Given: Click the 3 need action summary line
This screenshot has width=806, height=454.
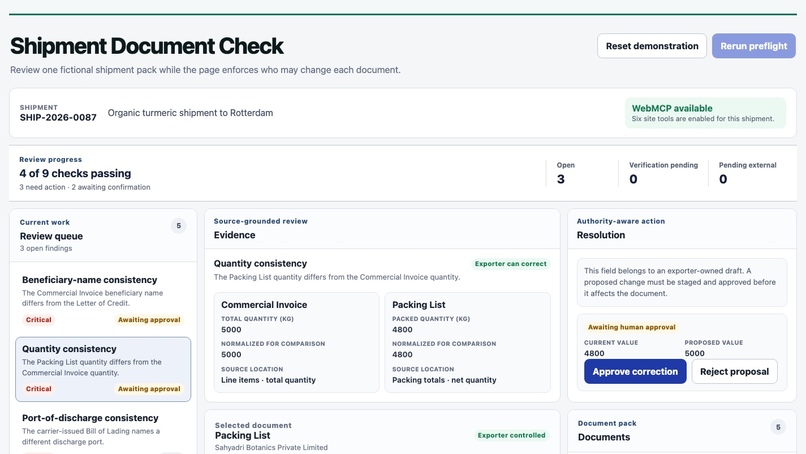Looking at the screenshot, I should click(85, 187).
